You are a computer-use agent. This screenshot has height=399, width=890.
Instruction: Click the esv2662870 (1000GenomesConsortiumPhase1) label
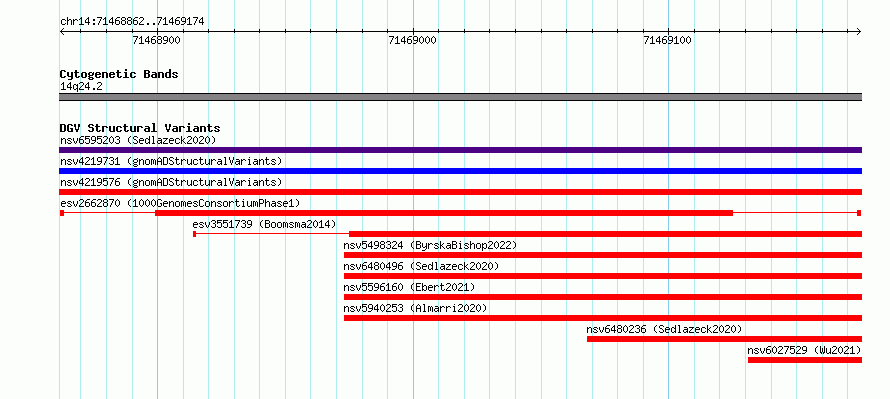click(x=180, y=203)
